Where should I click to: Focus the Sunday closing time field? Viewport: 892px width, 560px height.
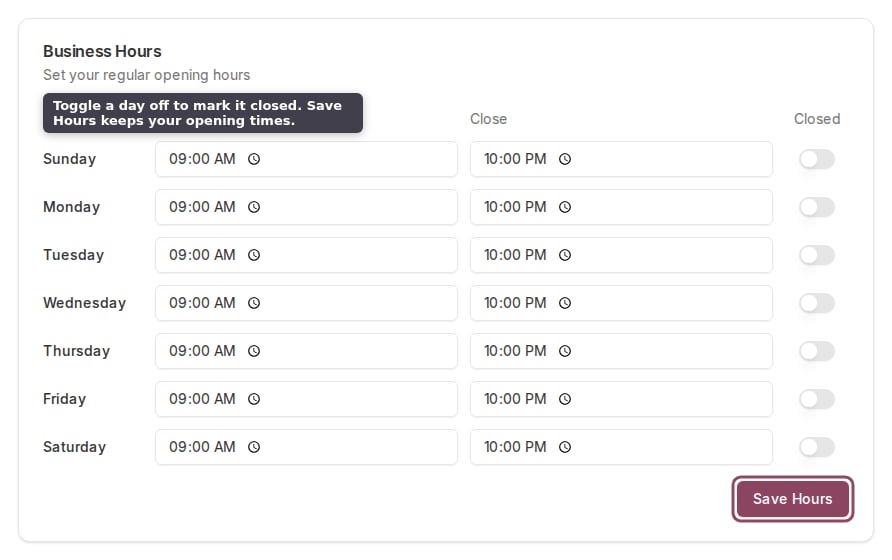[x=621, y=159]
